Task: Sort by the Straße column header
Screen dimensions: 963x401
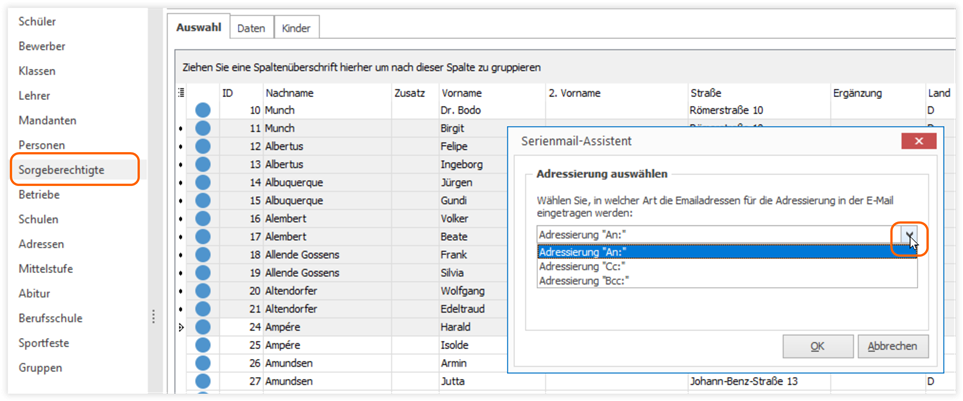Action: pos(759,93)
